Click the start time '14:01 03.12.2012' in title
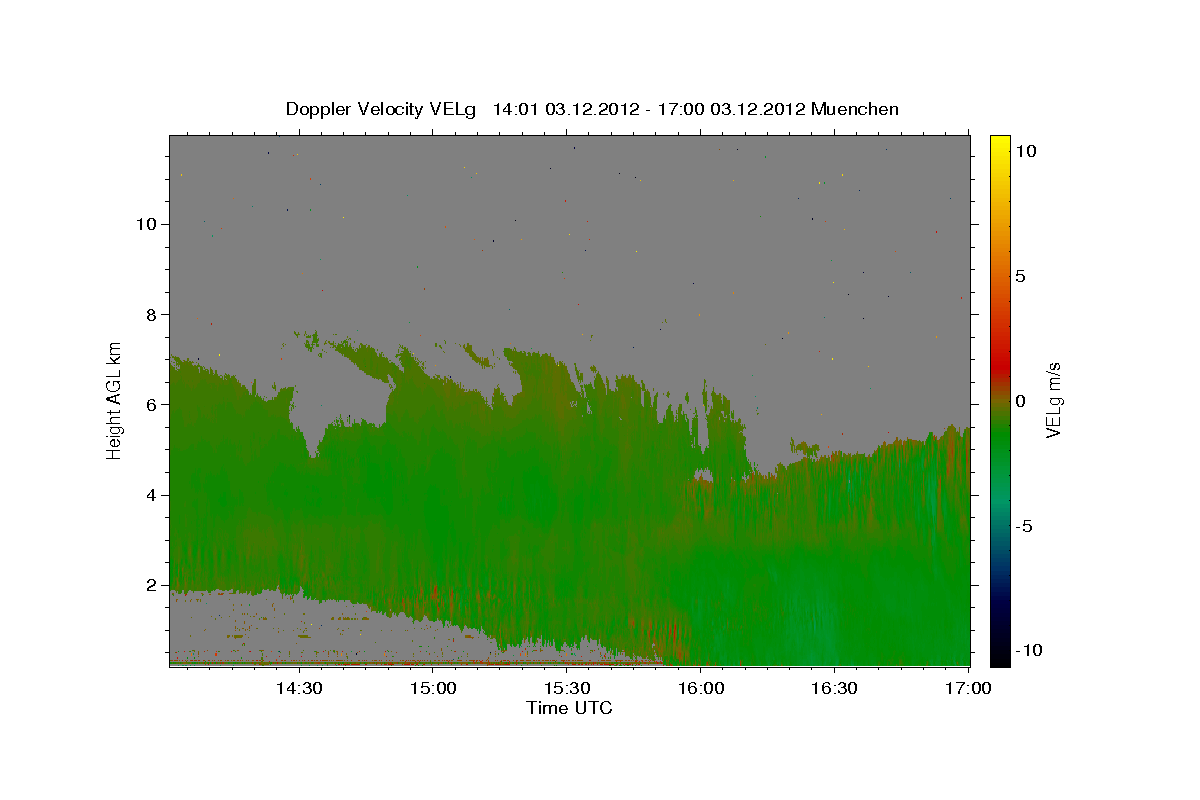This screenshot has width=1200, height=800. point(567,109)
